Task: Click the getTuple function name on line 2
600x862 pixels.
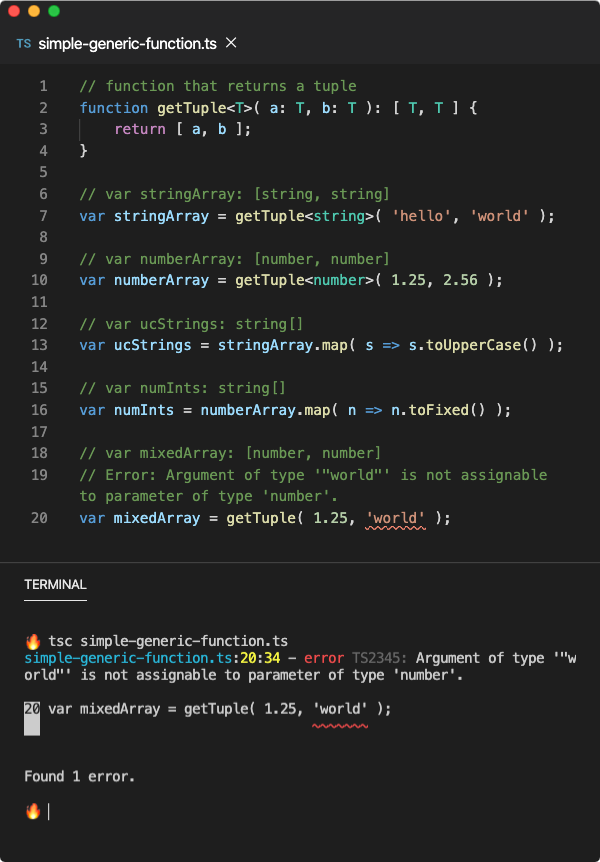Action: click(x=192, y=108)
